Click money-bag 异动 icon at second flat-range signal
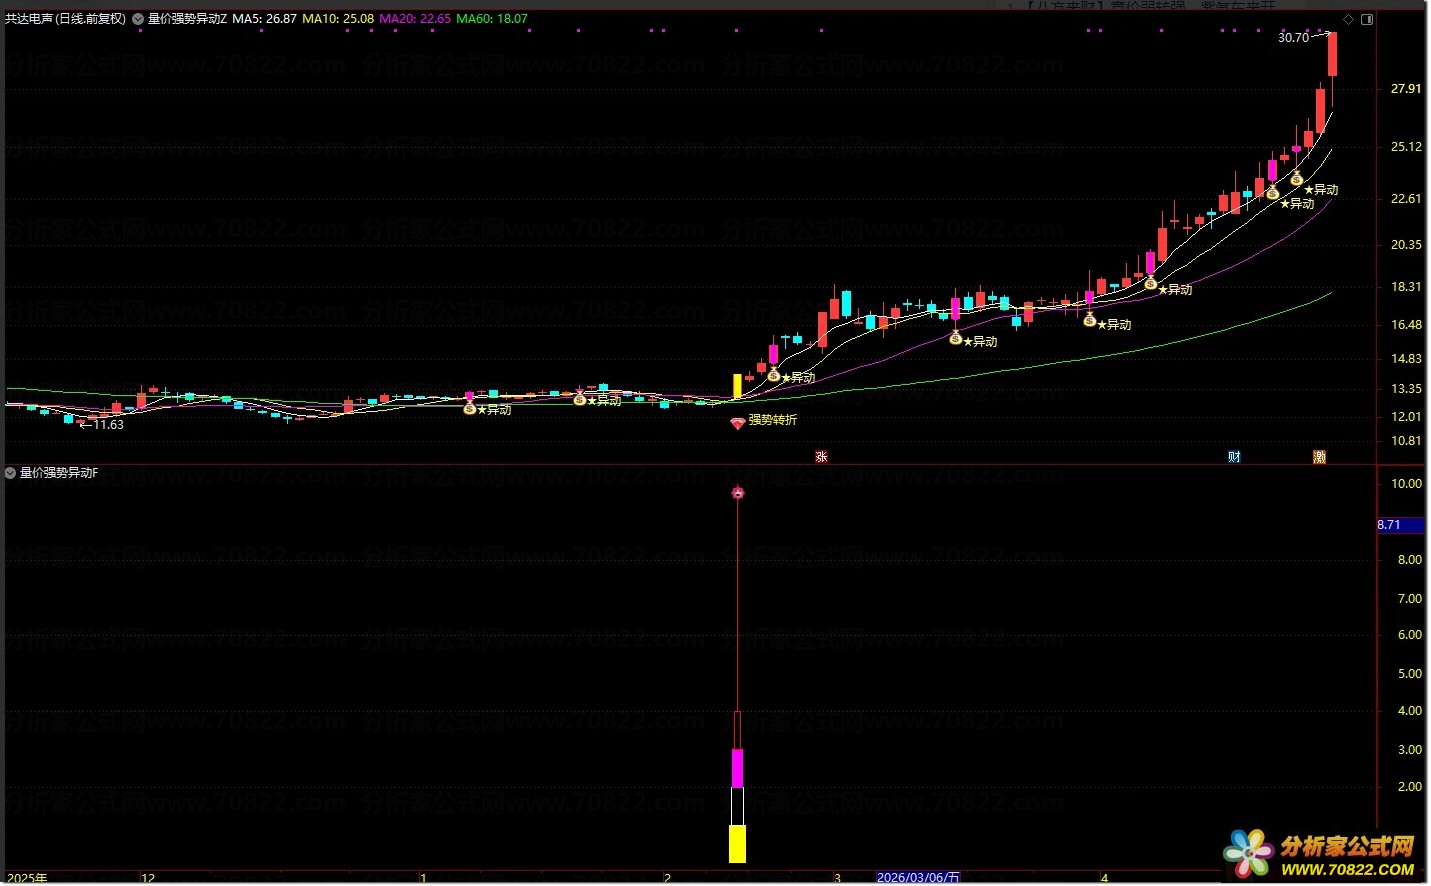Viewport: 1431px width, 886px height. pyautogui.click(x=579, y=399)
